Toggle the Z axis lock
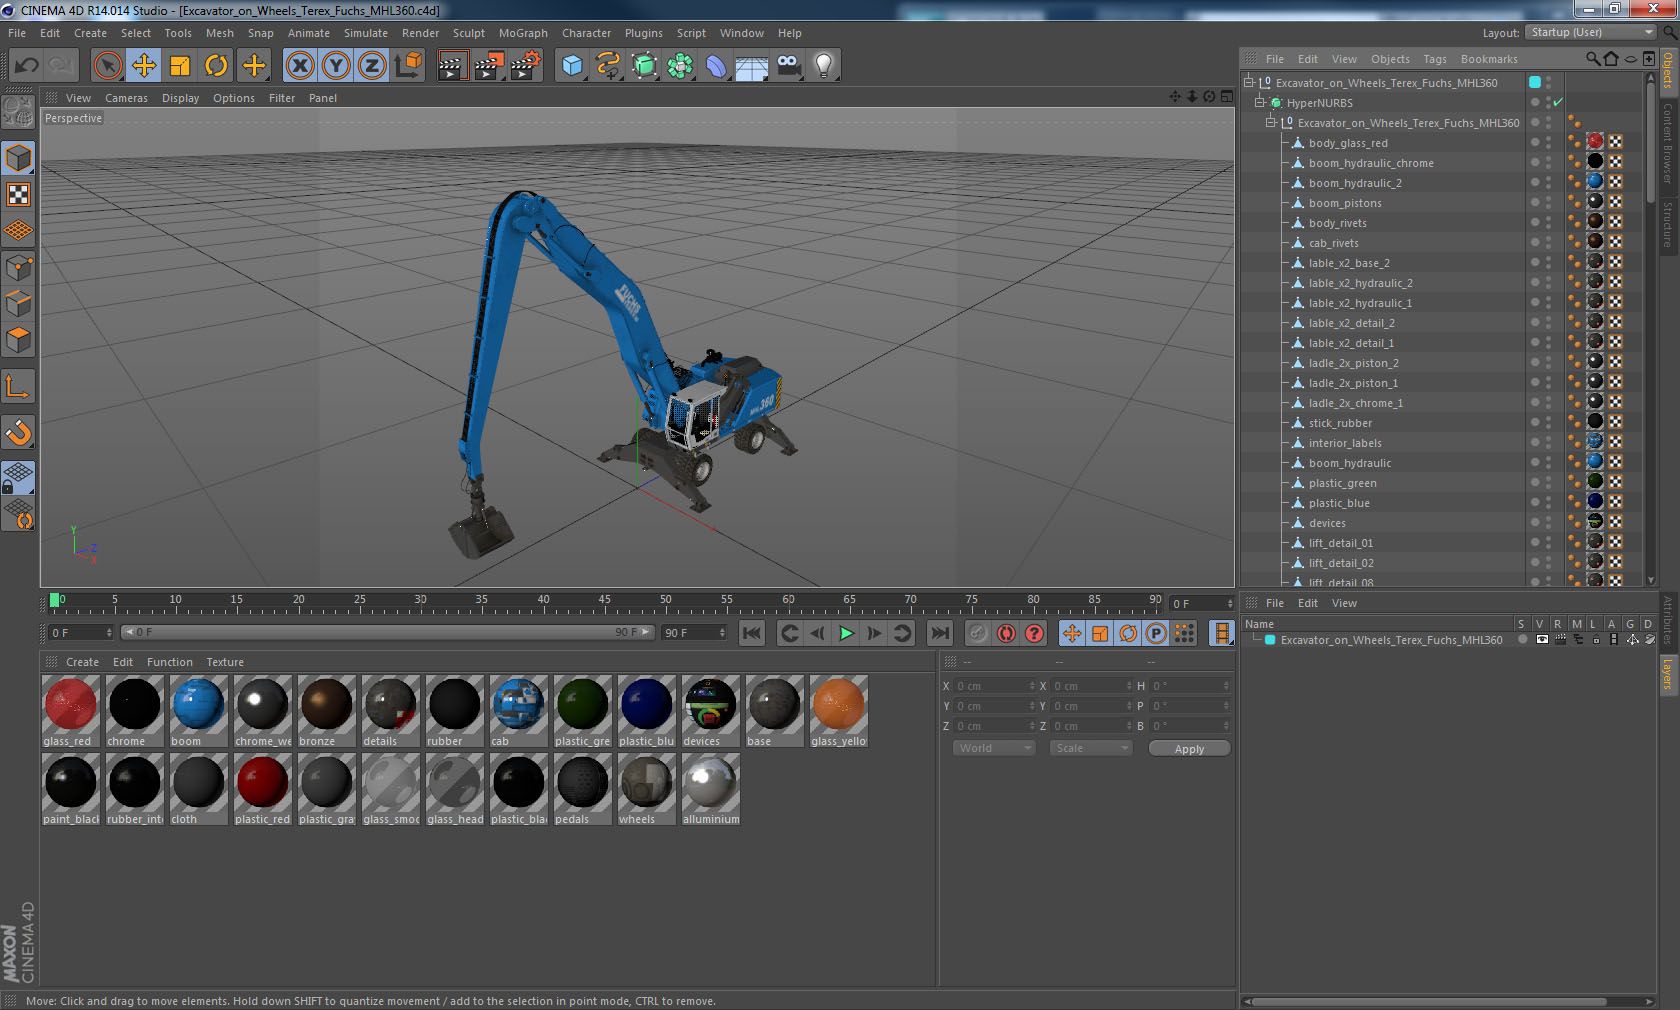This screenshot has width=1680, height=1010. (x=372, y=66)
